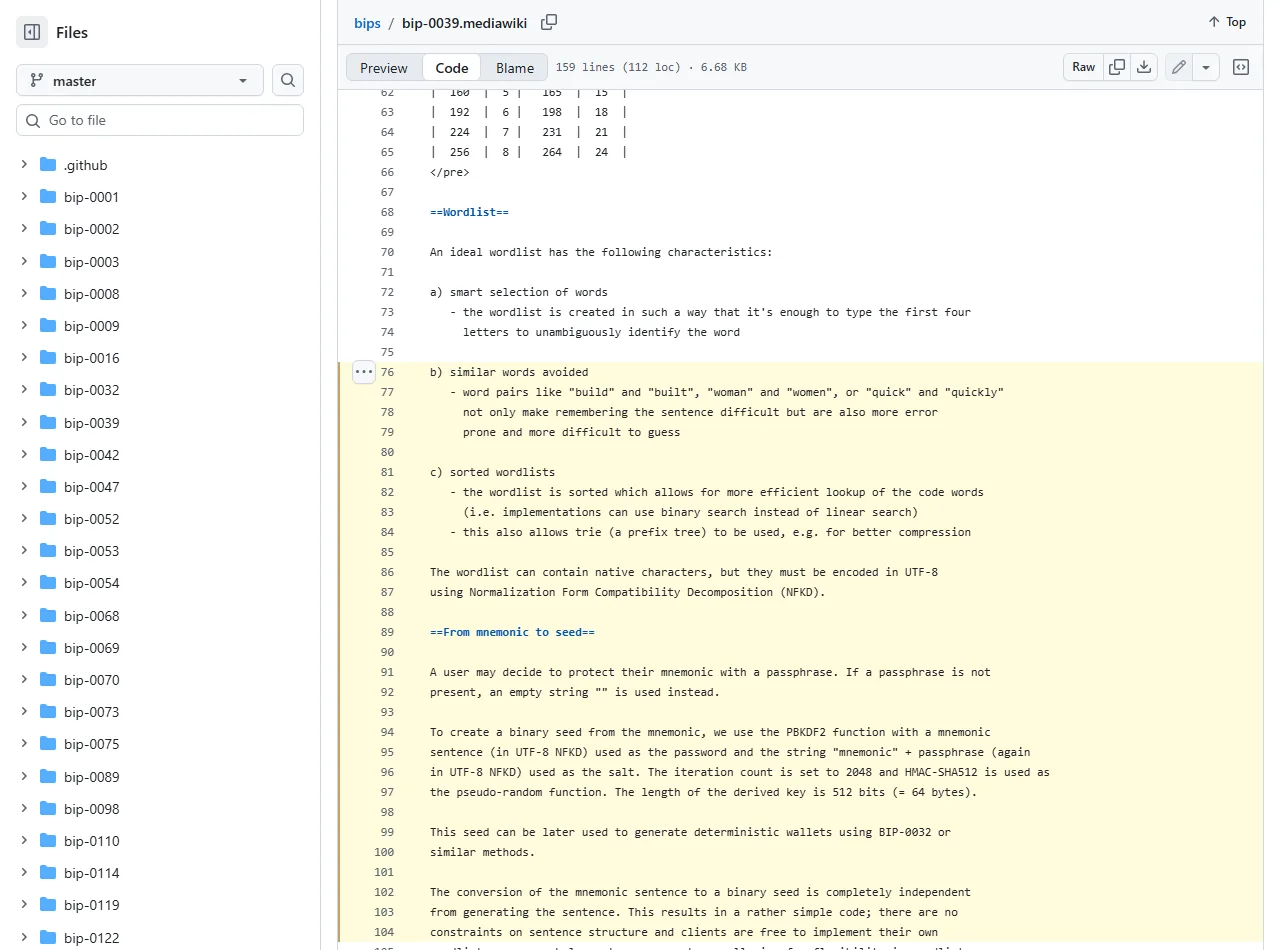
Task: Open the bip-0069 folder
Action: click(91, 648)
